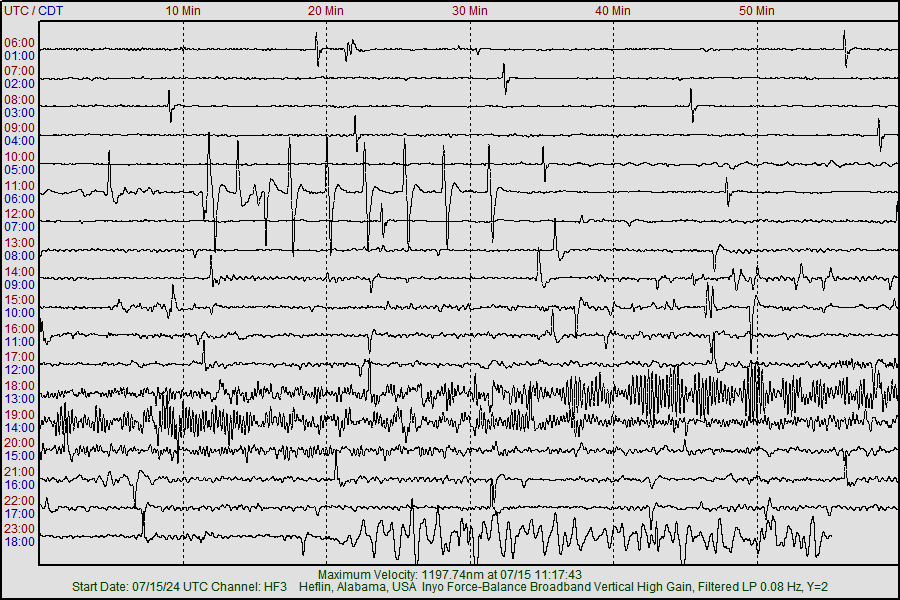Select the 07:00 UTC row label
This screenshot has width=900, height=600.
click(20, 71)
